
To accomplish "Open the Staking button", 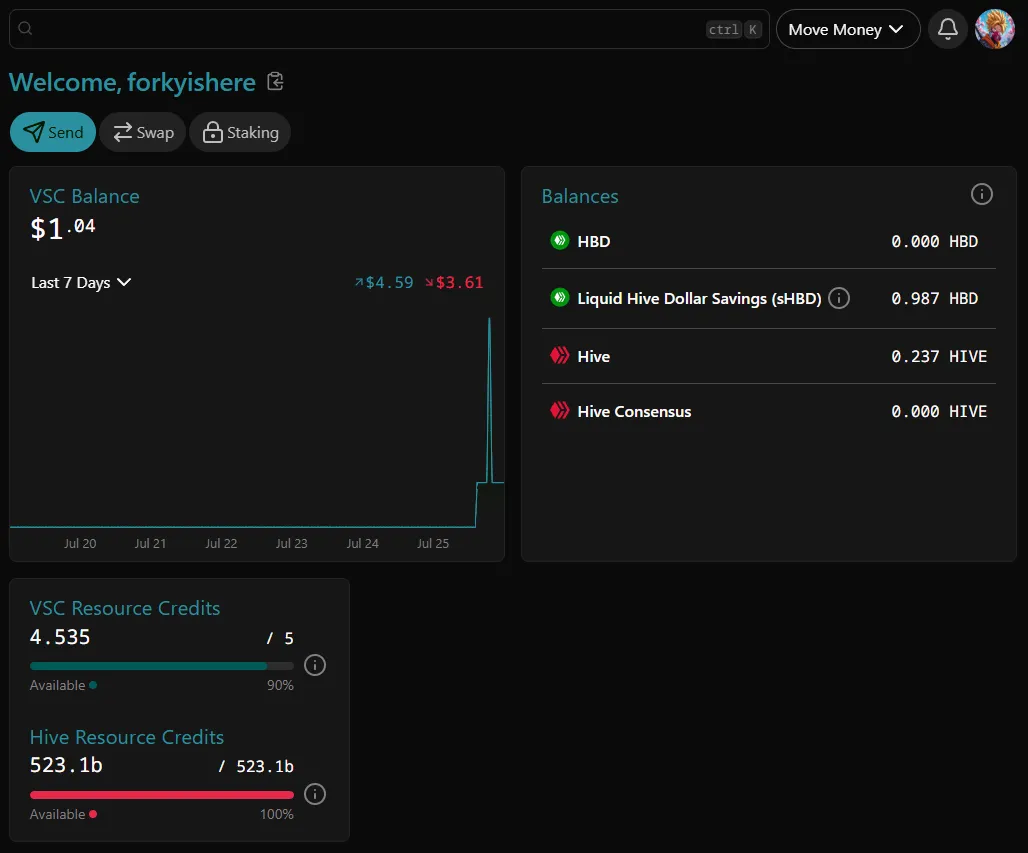I will tap(240, 132).
